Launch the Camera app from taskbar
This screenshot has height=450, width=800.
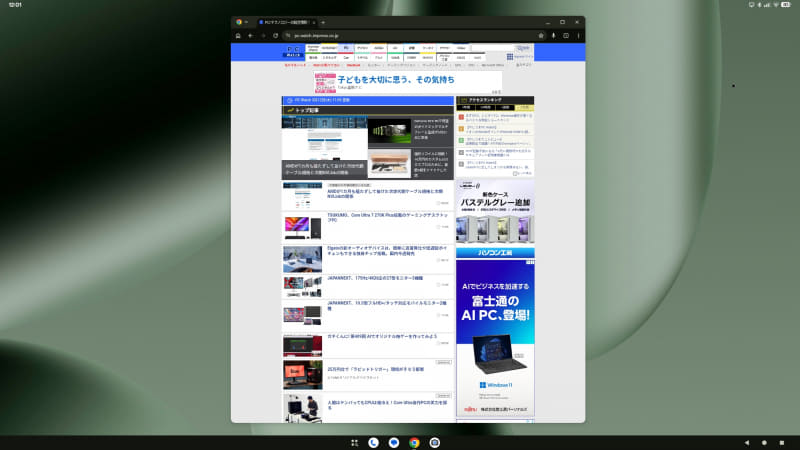click(x=435, y=443)
